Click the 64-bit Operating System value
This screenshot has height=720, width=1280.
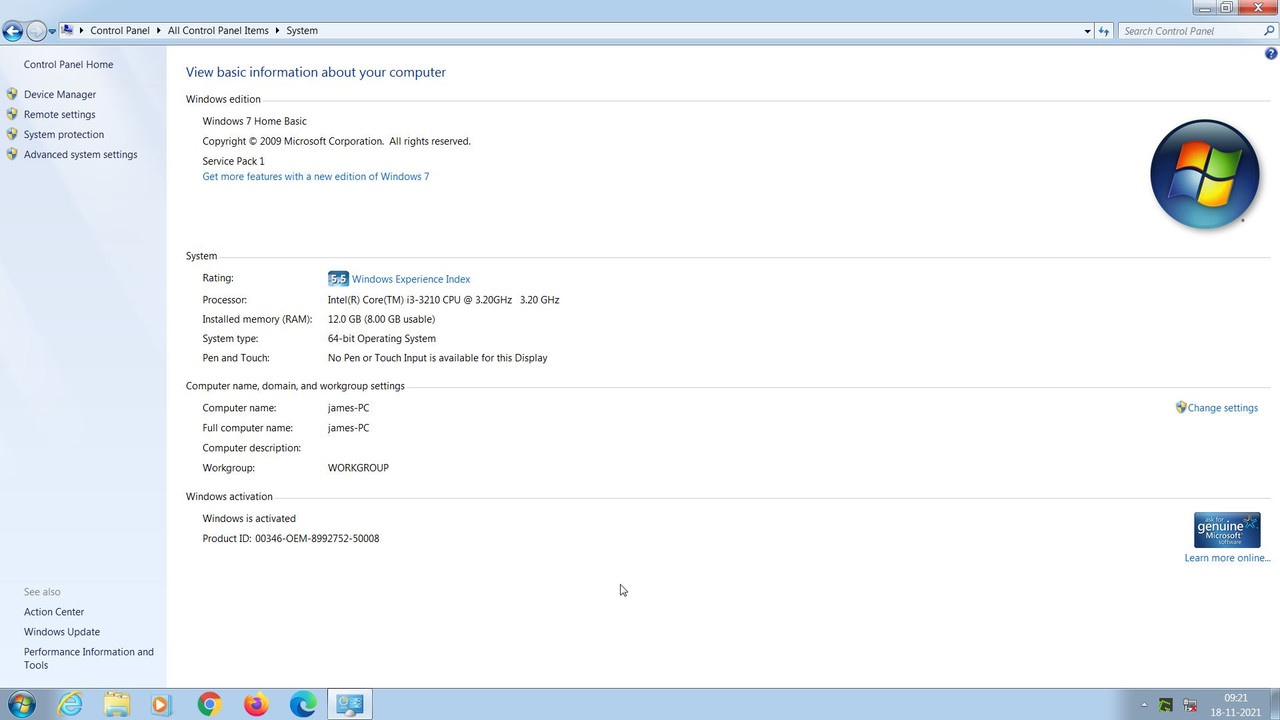click(382, 339)
